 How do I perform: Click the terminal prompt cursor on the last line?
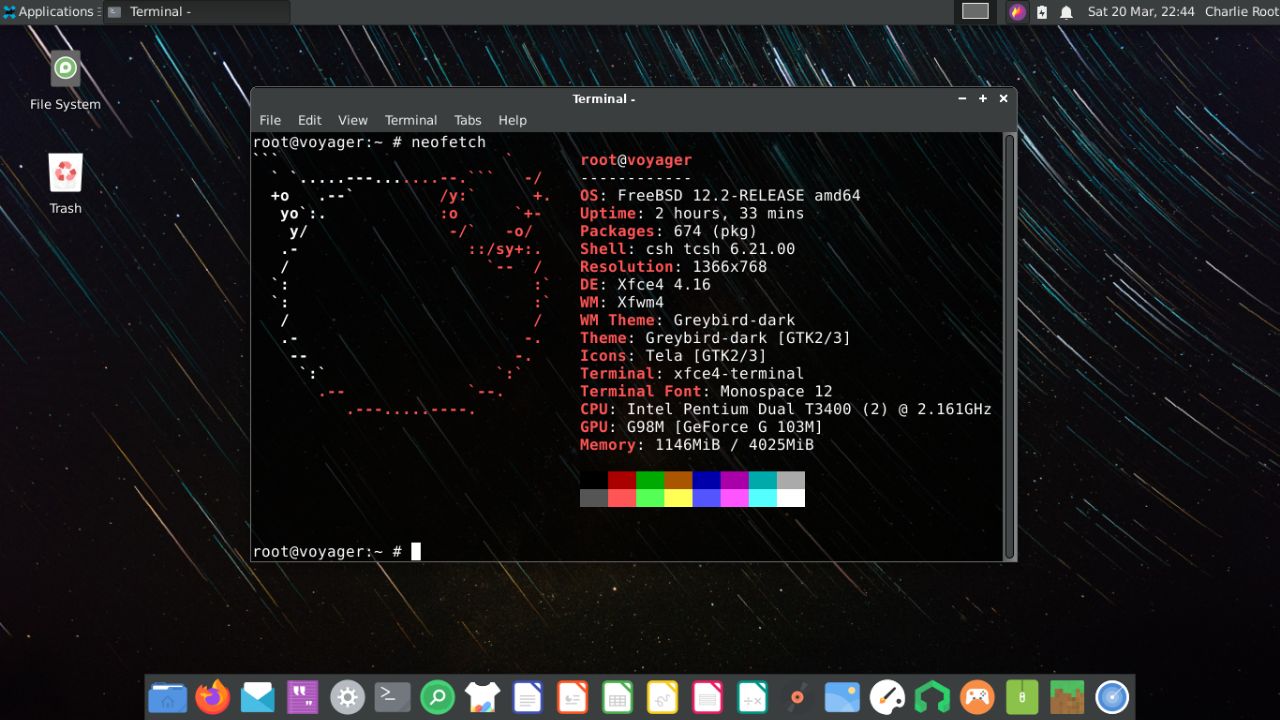(416, 551)
